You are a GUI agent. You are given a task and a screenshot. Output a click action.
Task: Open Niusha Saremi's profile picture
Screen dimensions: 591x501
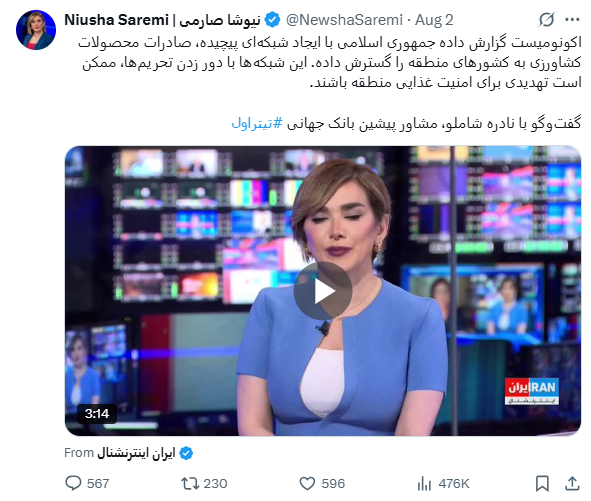pyautogui.click(x=36, y=30)
